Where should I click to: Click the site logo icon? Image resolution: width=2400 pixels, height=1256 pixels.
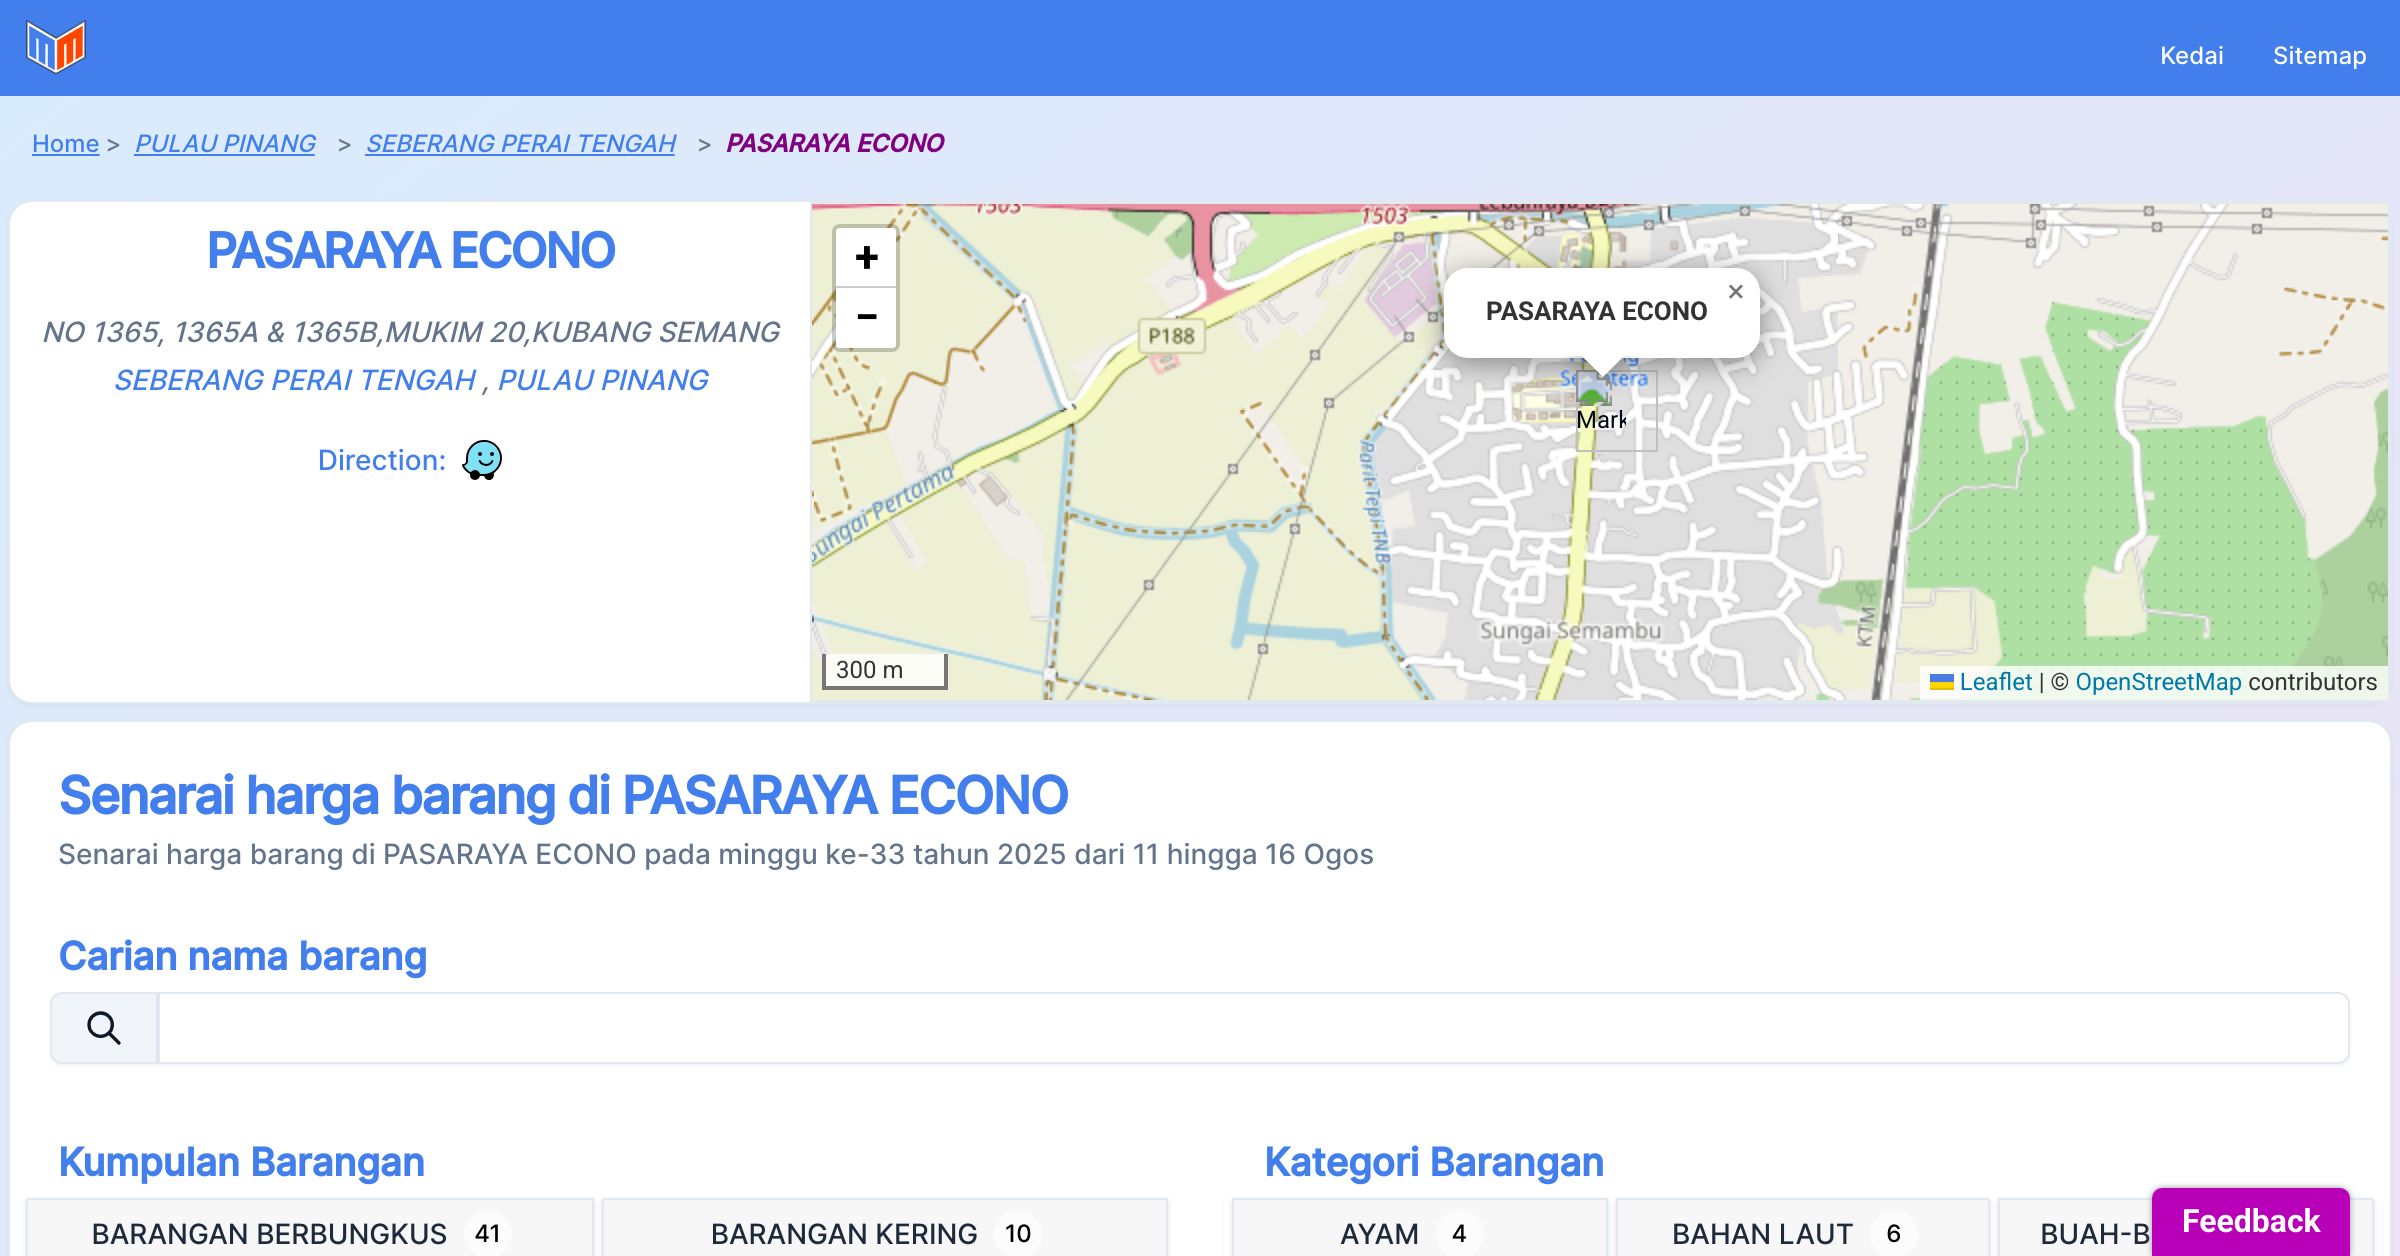tap(56, 46)
